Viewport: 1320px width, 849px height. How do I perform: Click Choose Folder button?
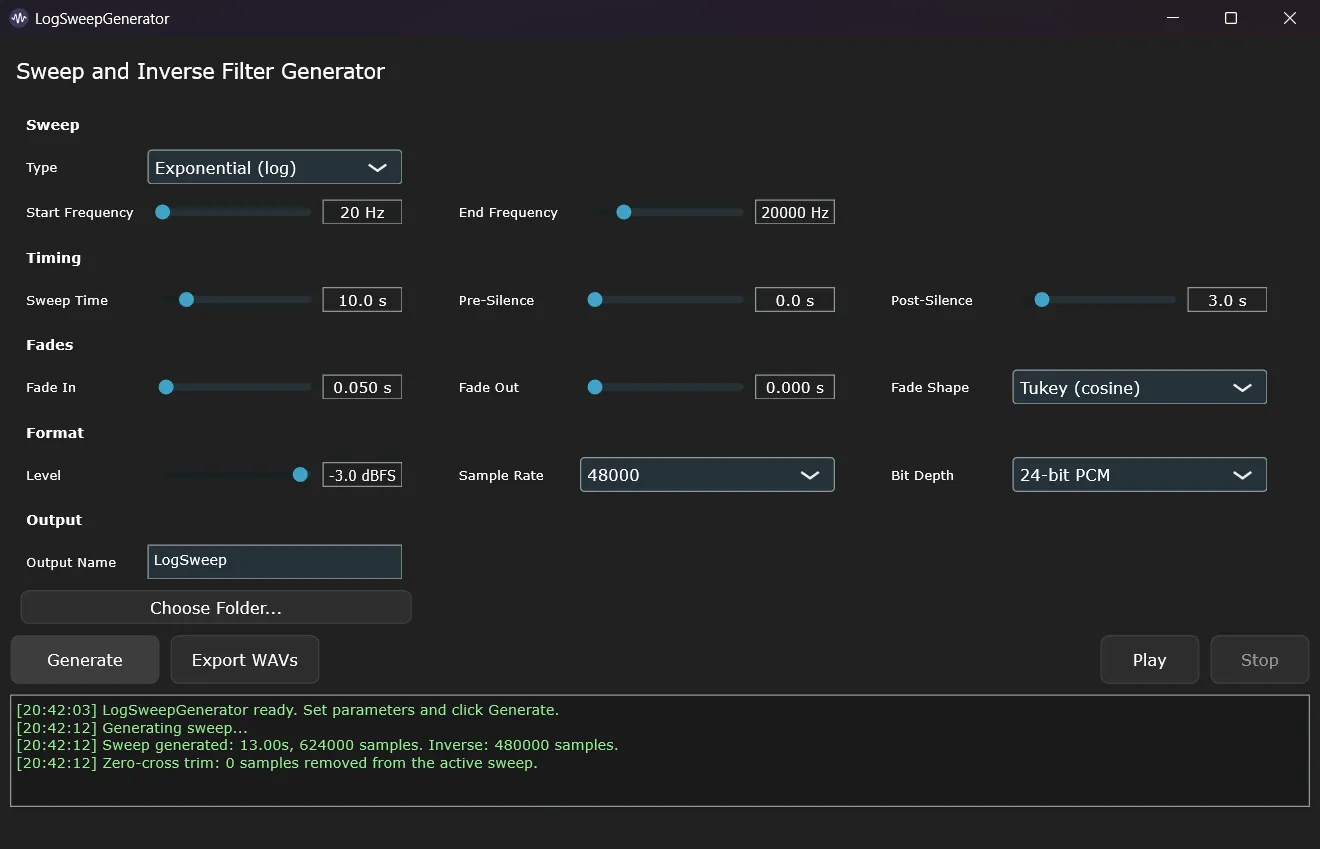(216, 608)
